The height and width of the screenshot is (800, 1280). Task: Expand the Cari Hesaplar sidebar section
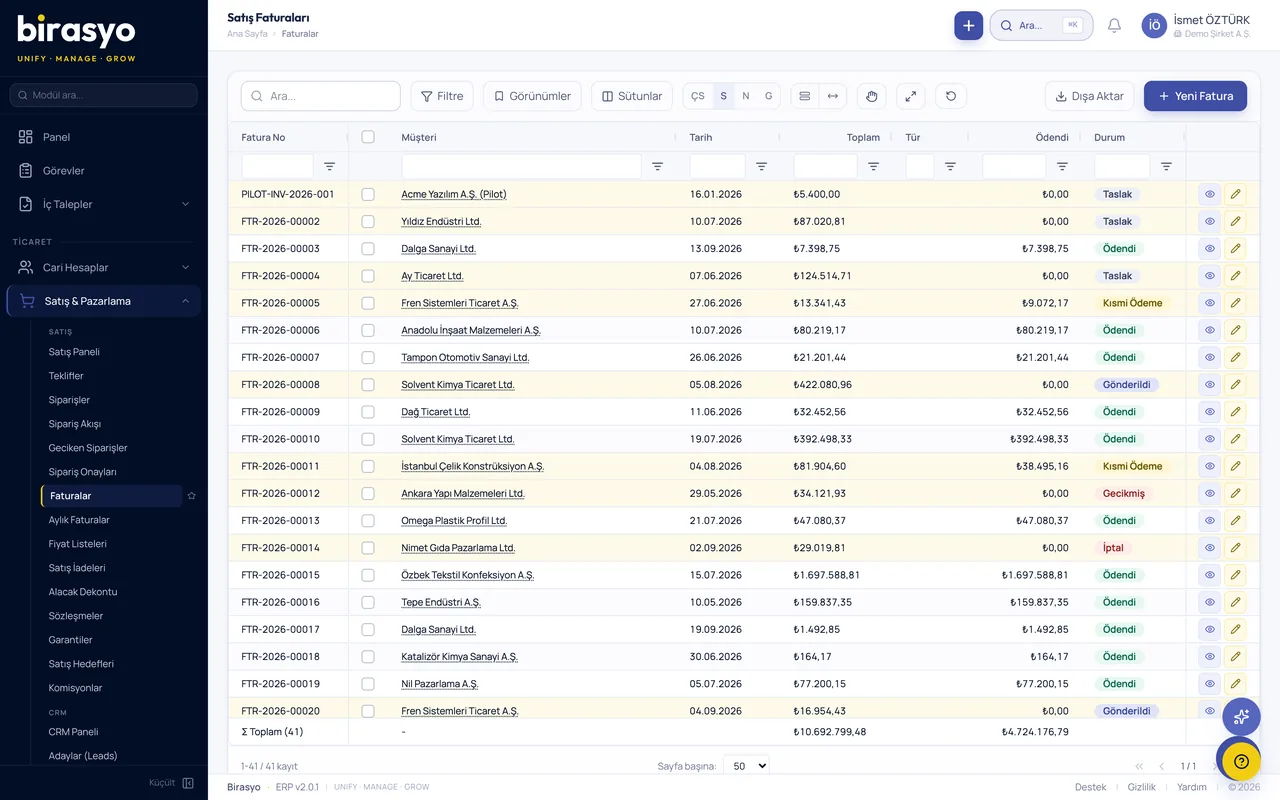tap(104, 267)
